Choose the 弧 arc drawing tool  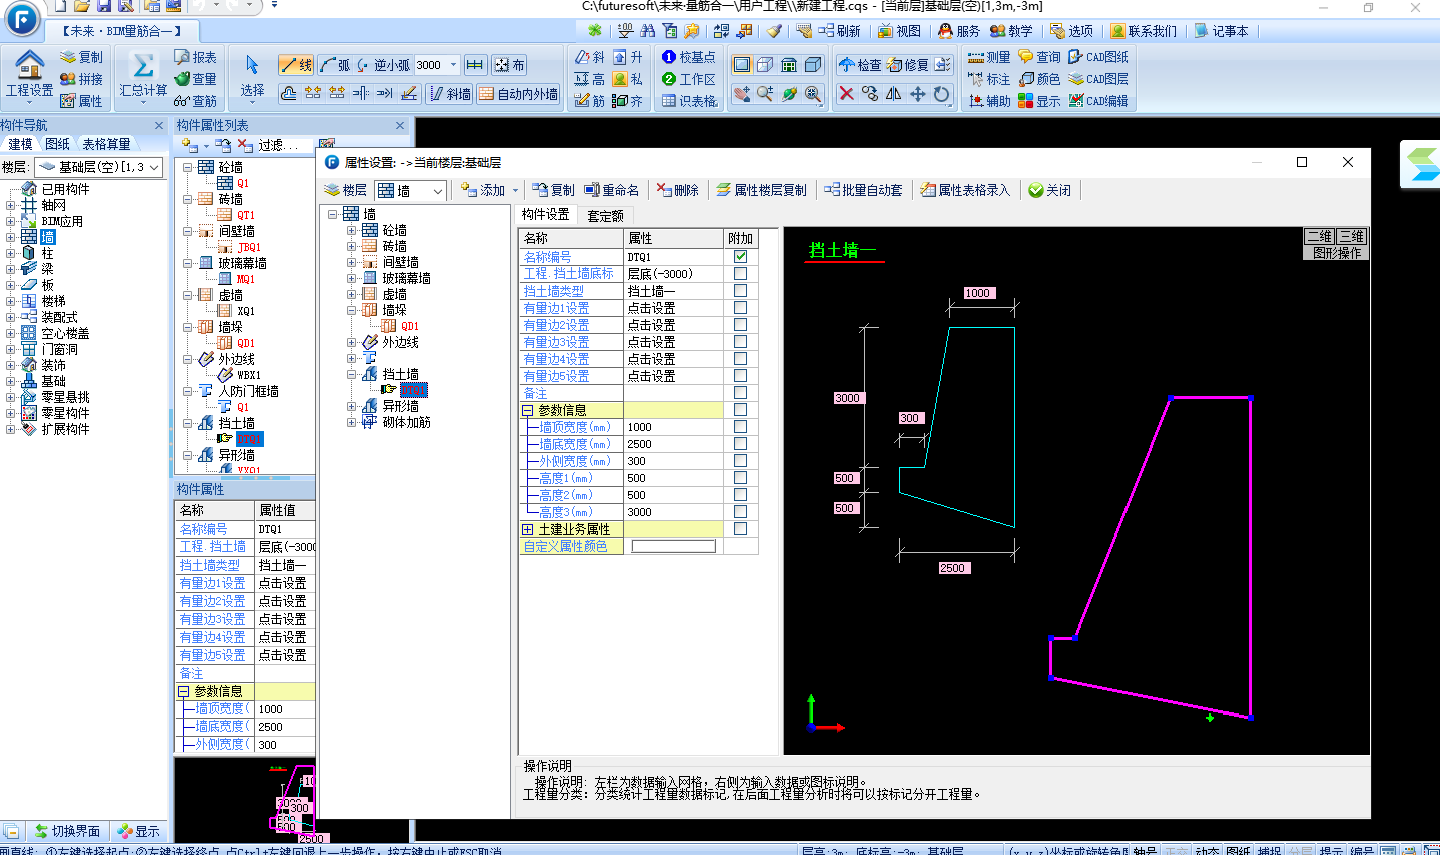[x=335, y=65]
